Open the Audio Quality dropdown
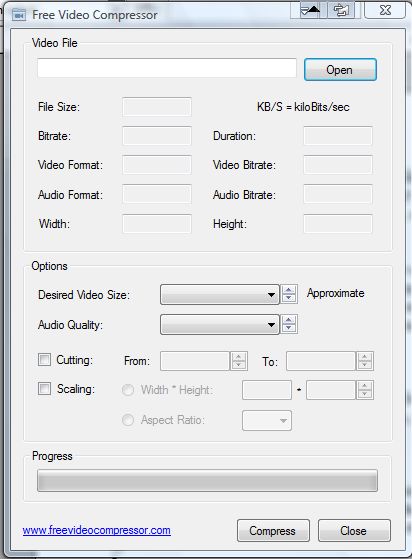Viewport: 412px width, 559px height. 220,324
